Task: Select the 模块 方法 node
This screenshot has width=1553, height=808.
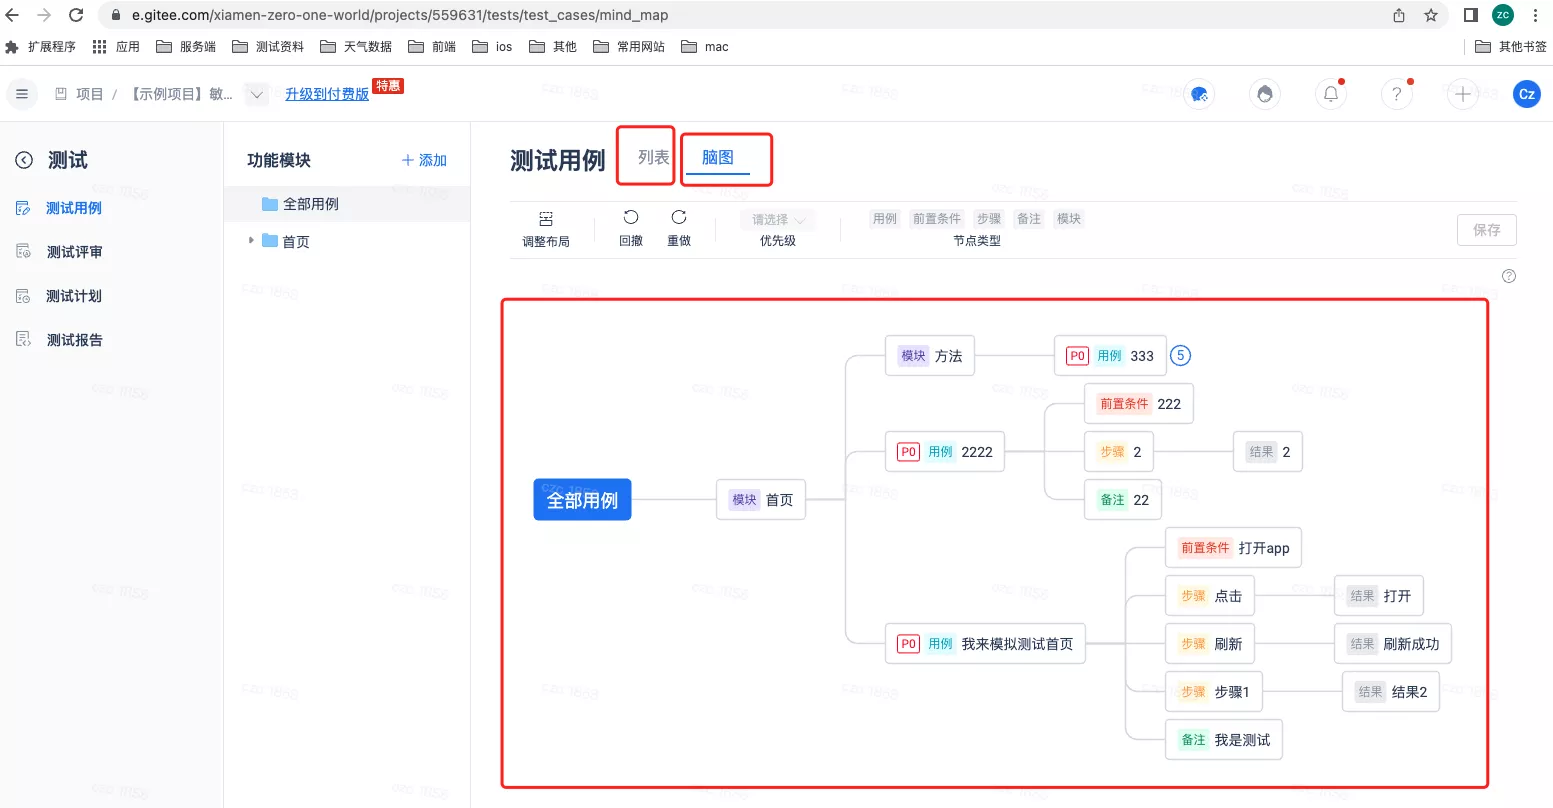Action: pos(930,356)
